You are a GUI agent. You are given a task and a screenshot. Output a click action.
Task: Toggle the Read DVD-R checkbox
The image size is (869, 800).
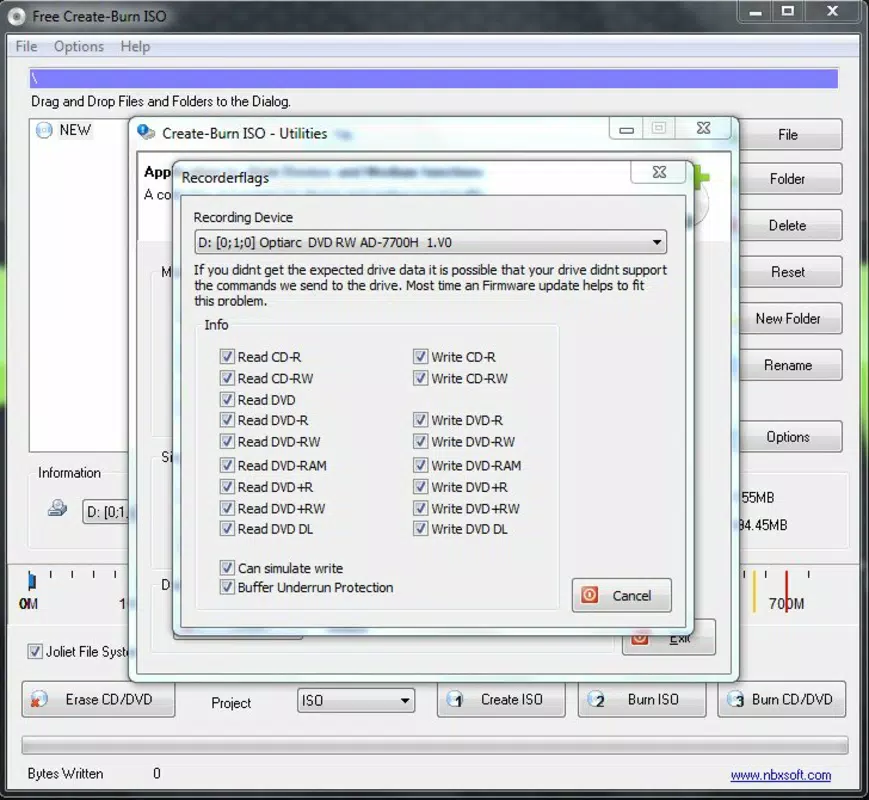click(227, 420)
